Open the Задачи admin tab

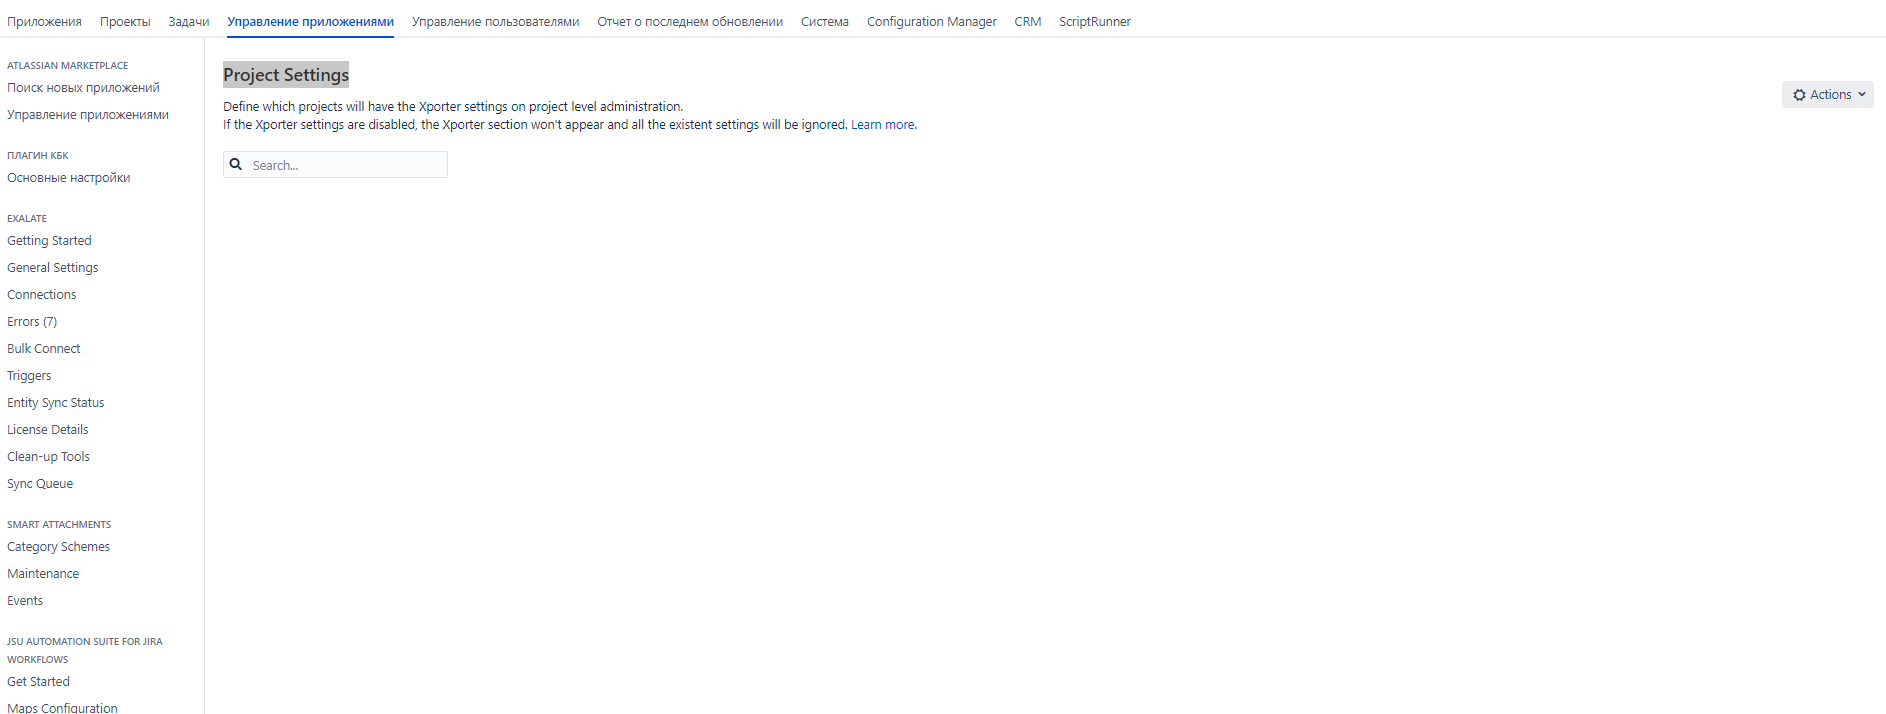pos(189,22)
